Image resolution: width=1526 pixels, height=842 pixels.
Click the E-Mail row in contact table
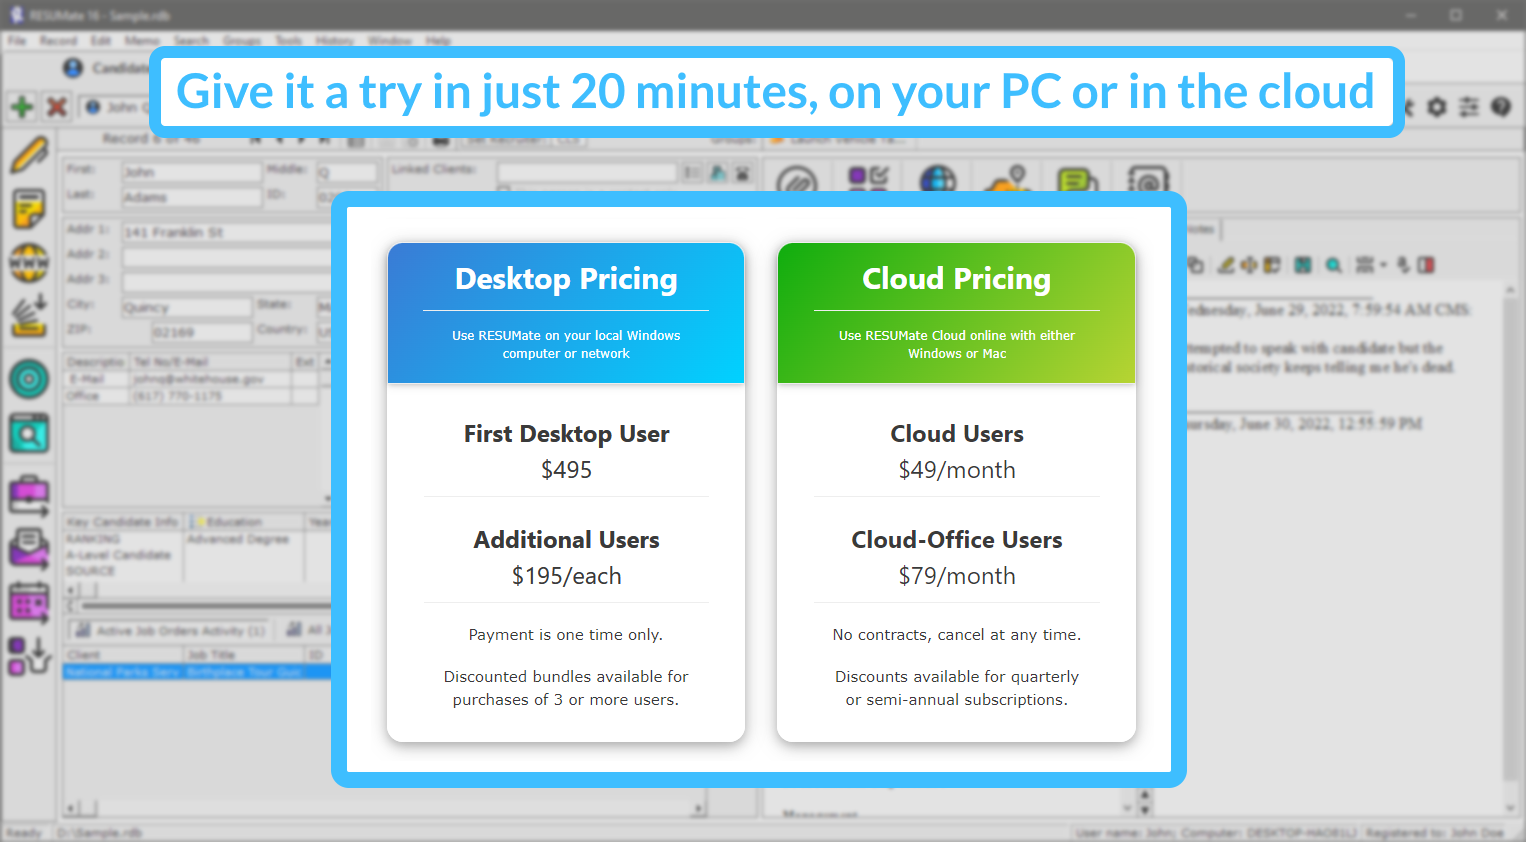pyautogui.click(x=191, y=379)
